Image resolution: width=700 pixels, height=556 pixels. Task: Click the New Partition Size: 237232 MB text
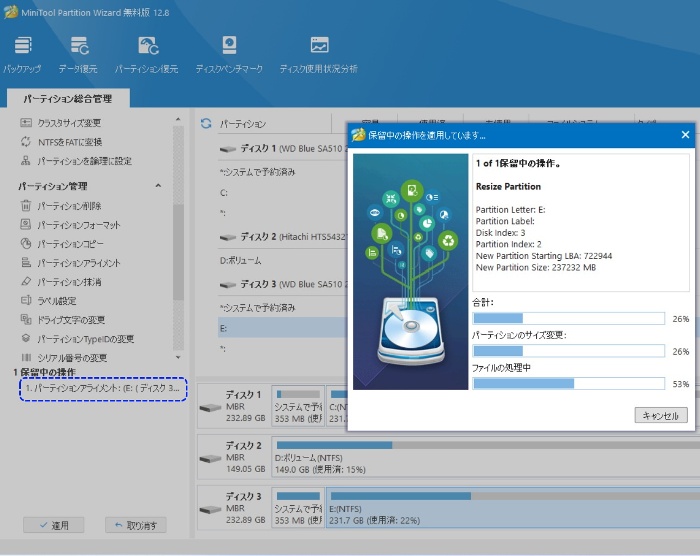pos(536,268)
